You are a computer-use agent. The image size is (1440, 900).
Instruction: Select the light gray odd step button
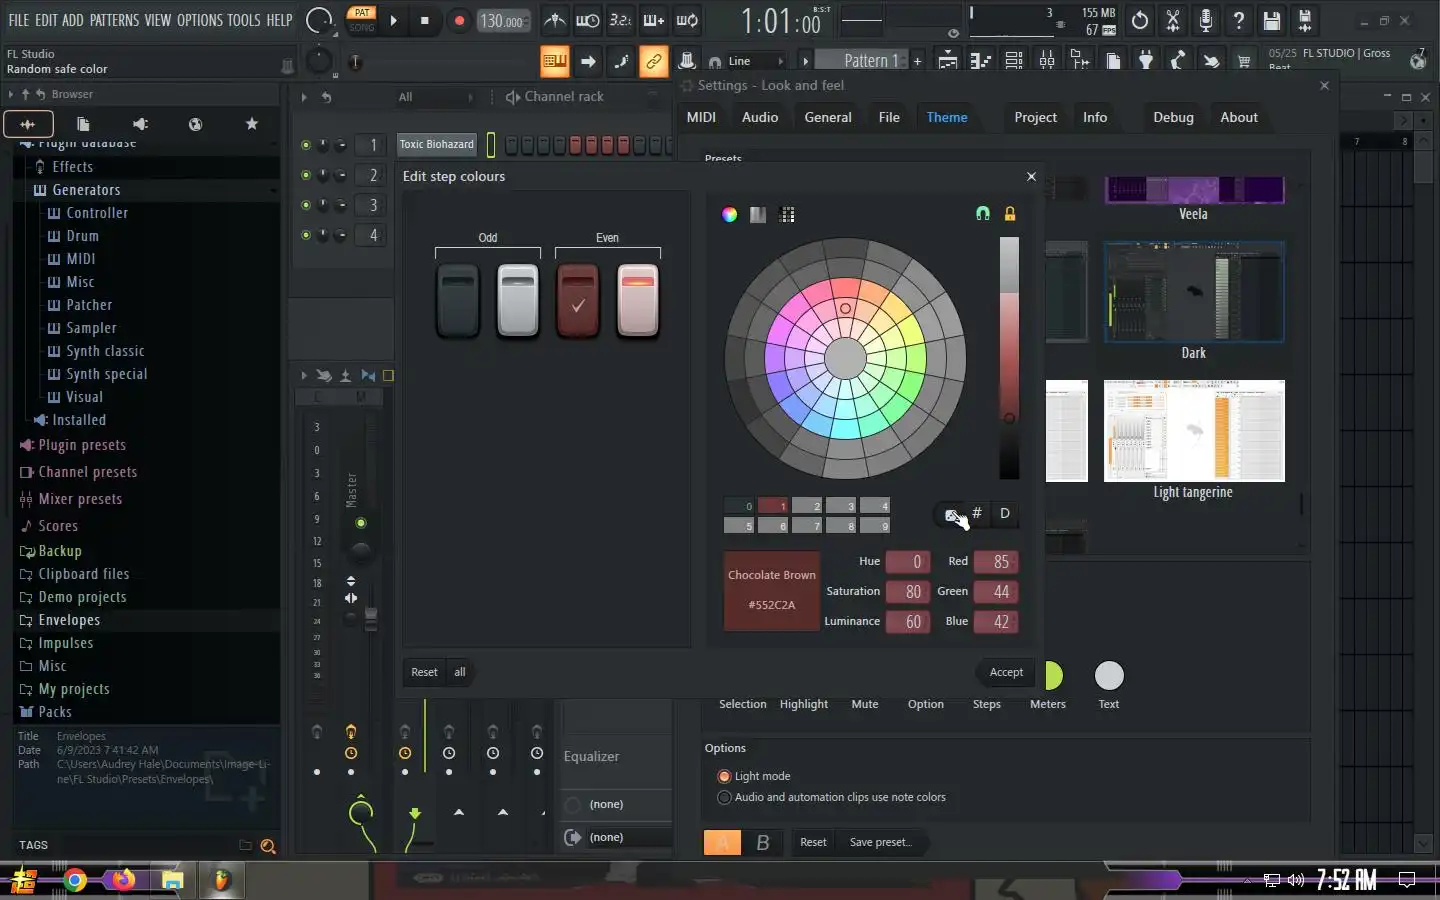[x=518, y=301]
